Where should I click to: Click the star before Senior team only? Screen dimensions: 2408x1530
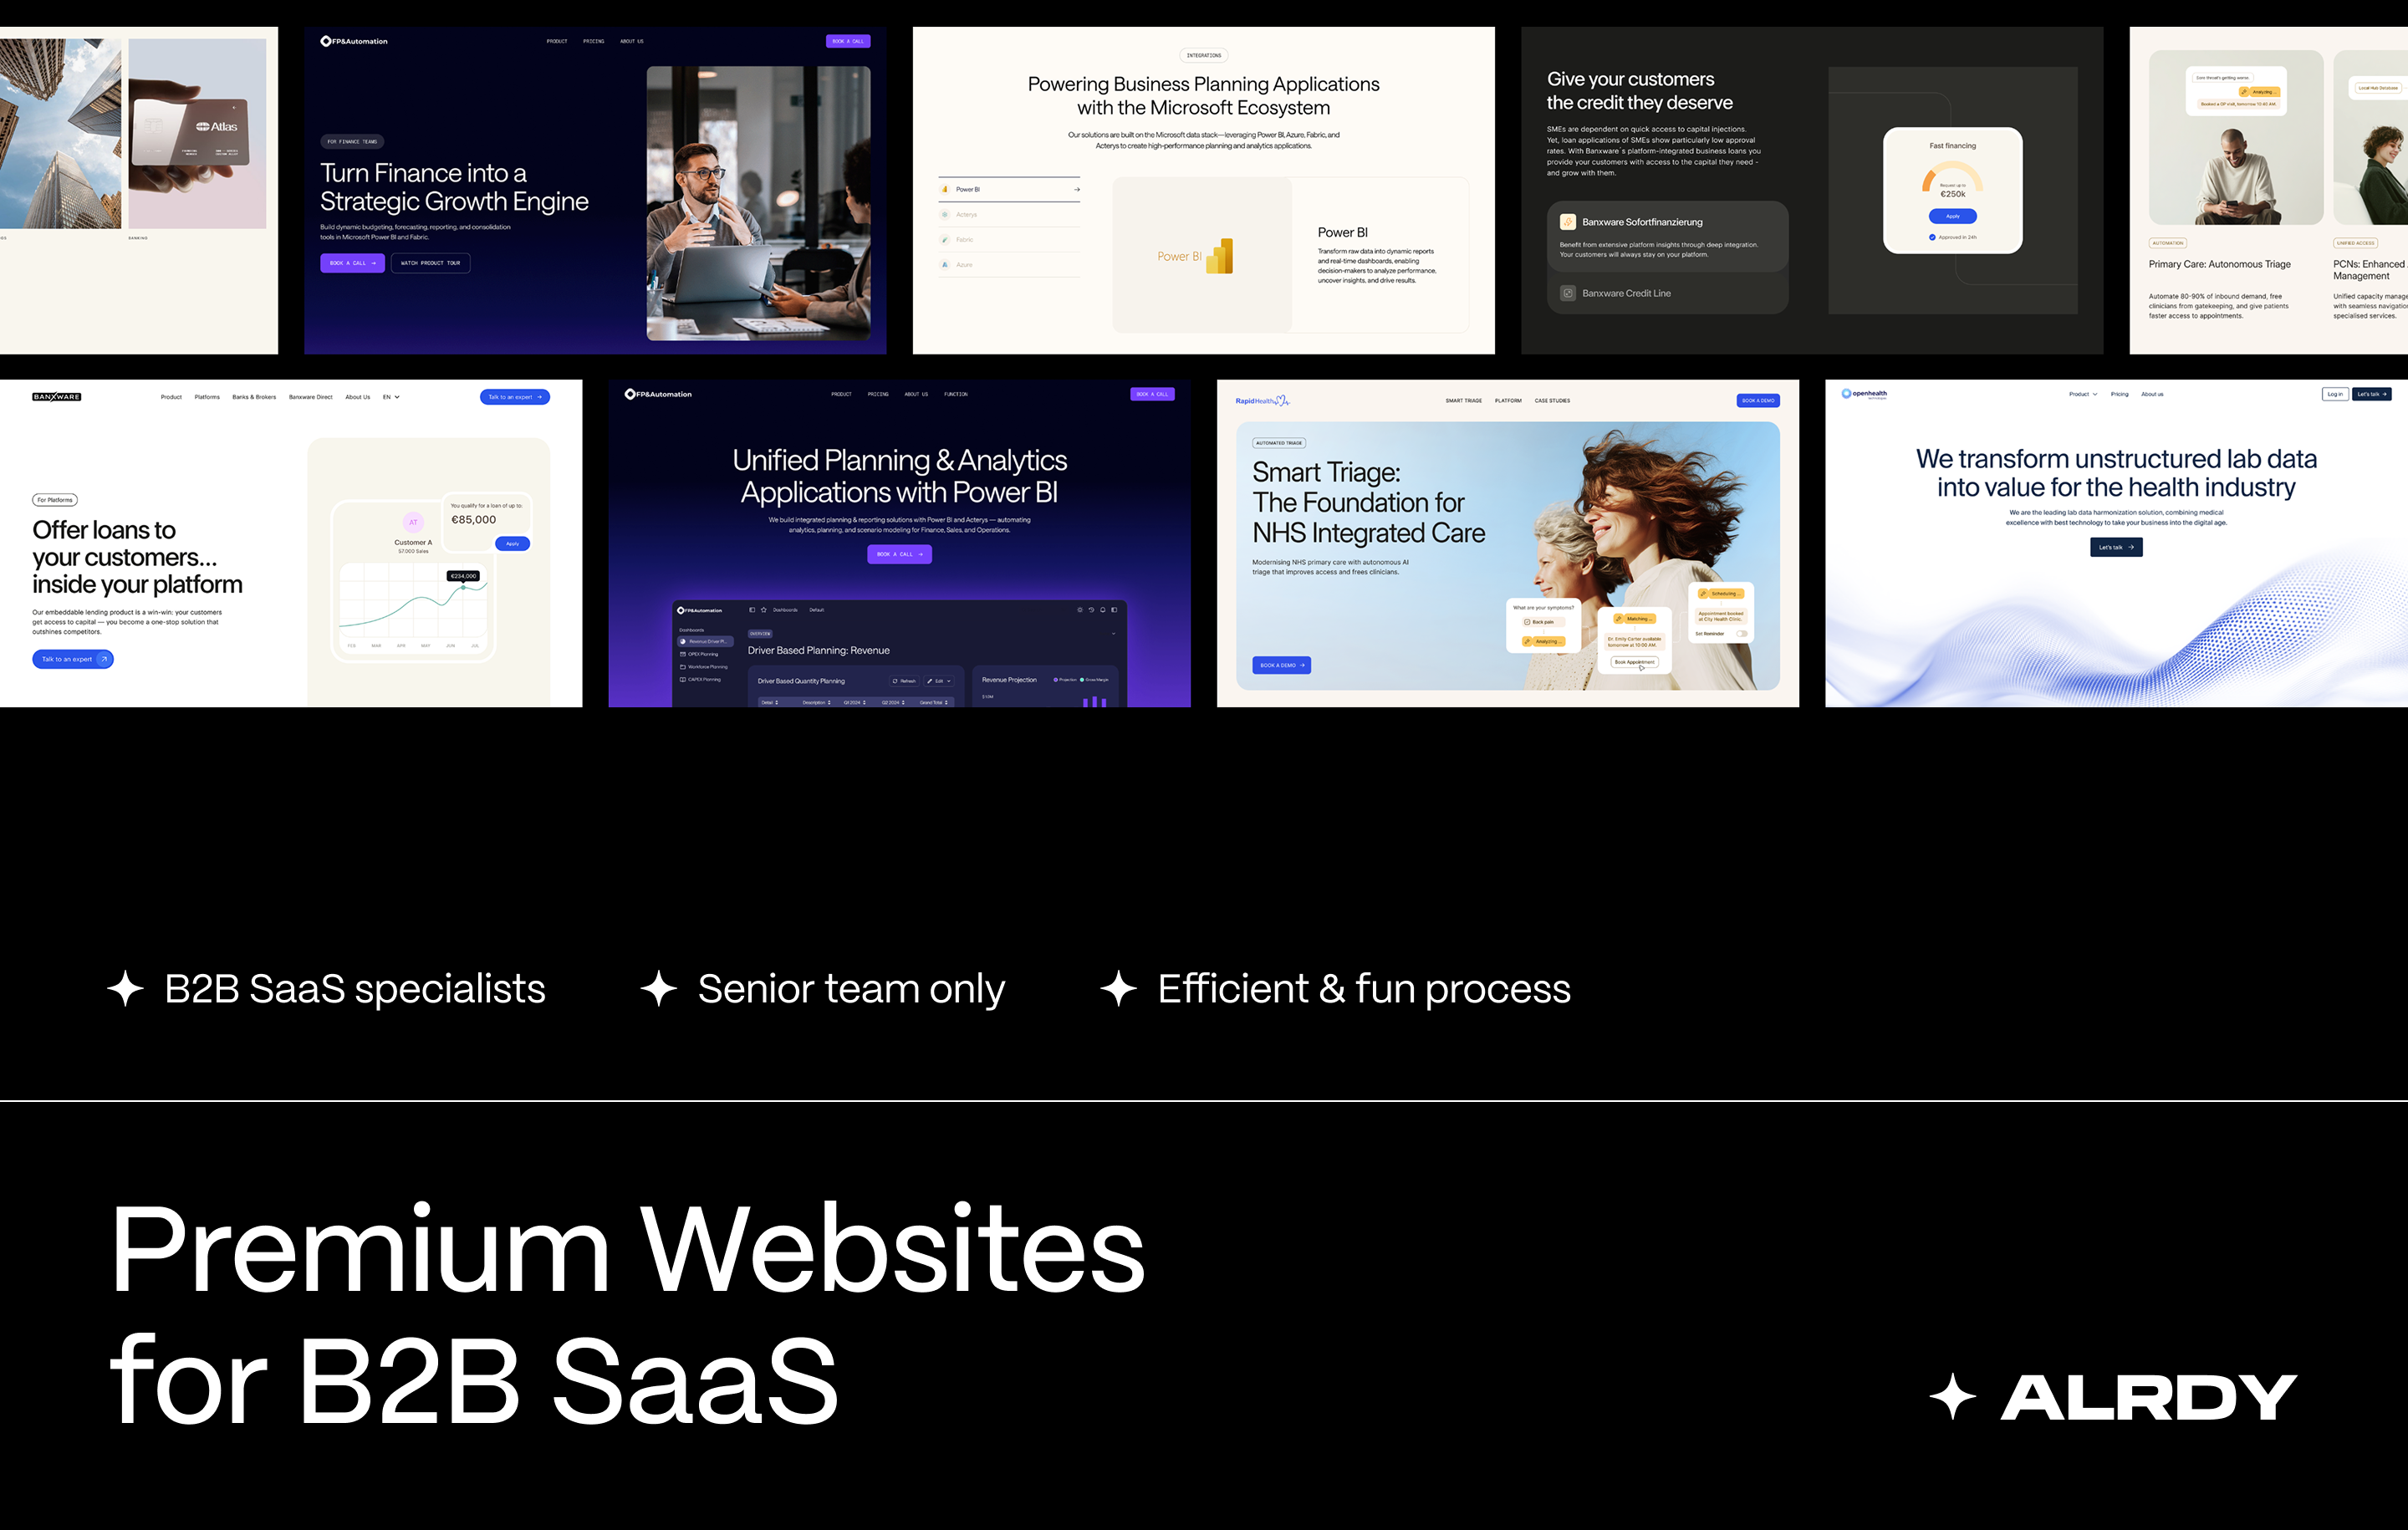tap(659, 988)
